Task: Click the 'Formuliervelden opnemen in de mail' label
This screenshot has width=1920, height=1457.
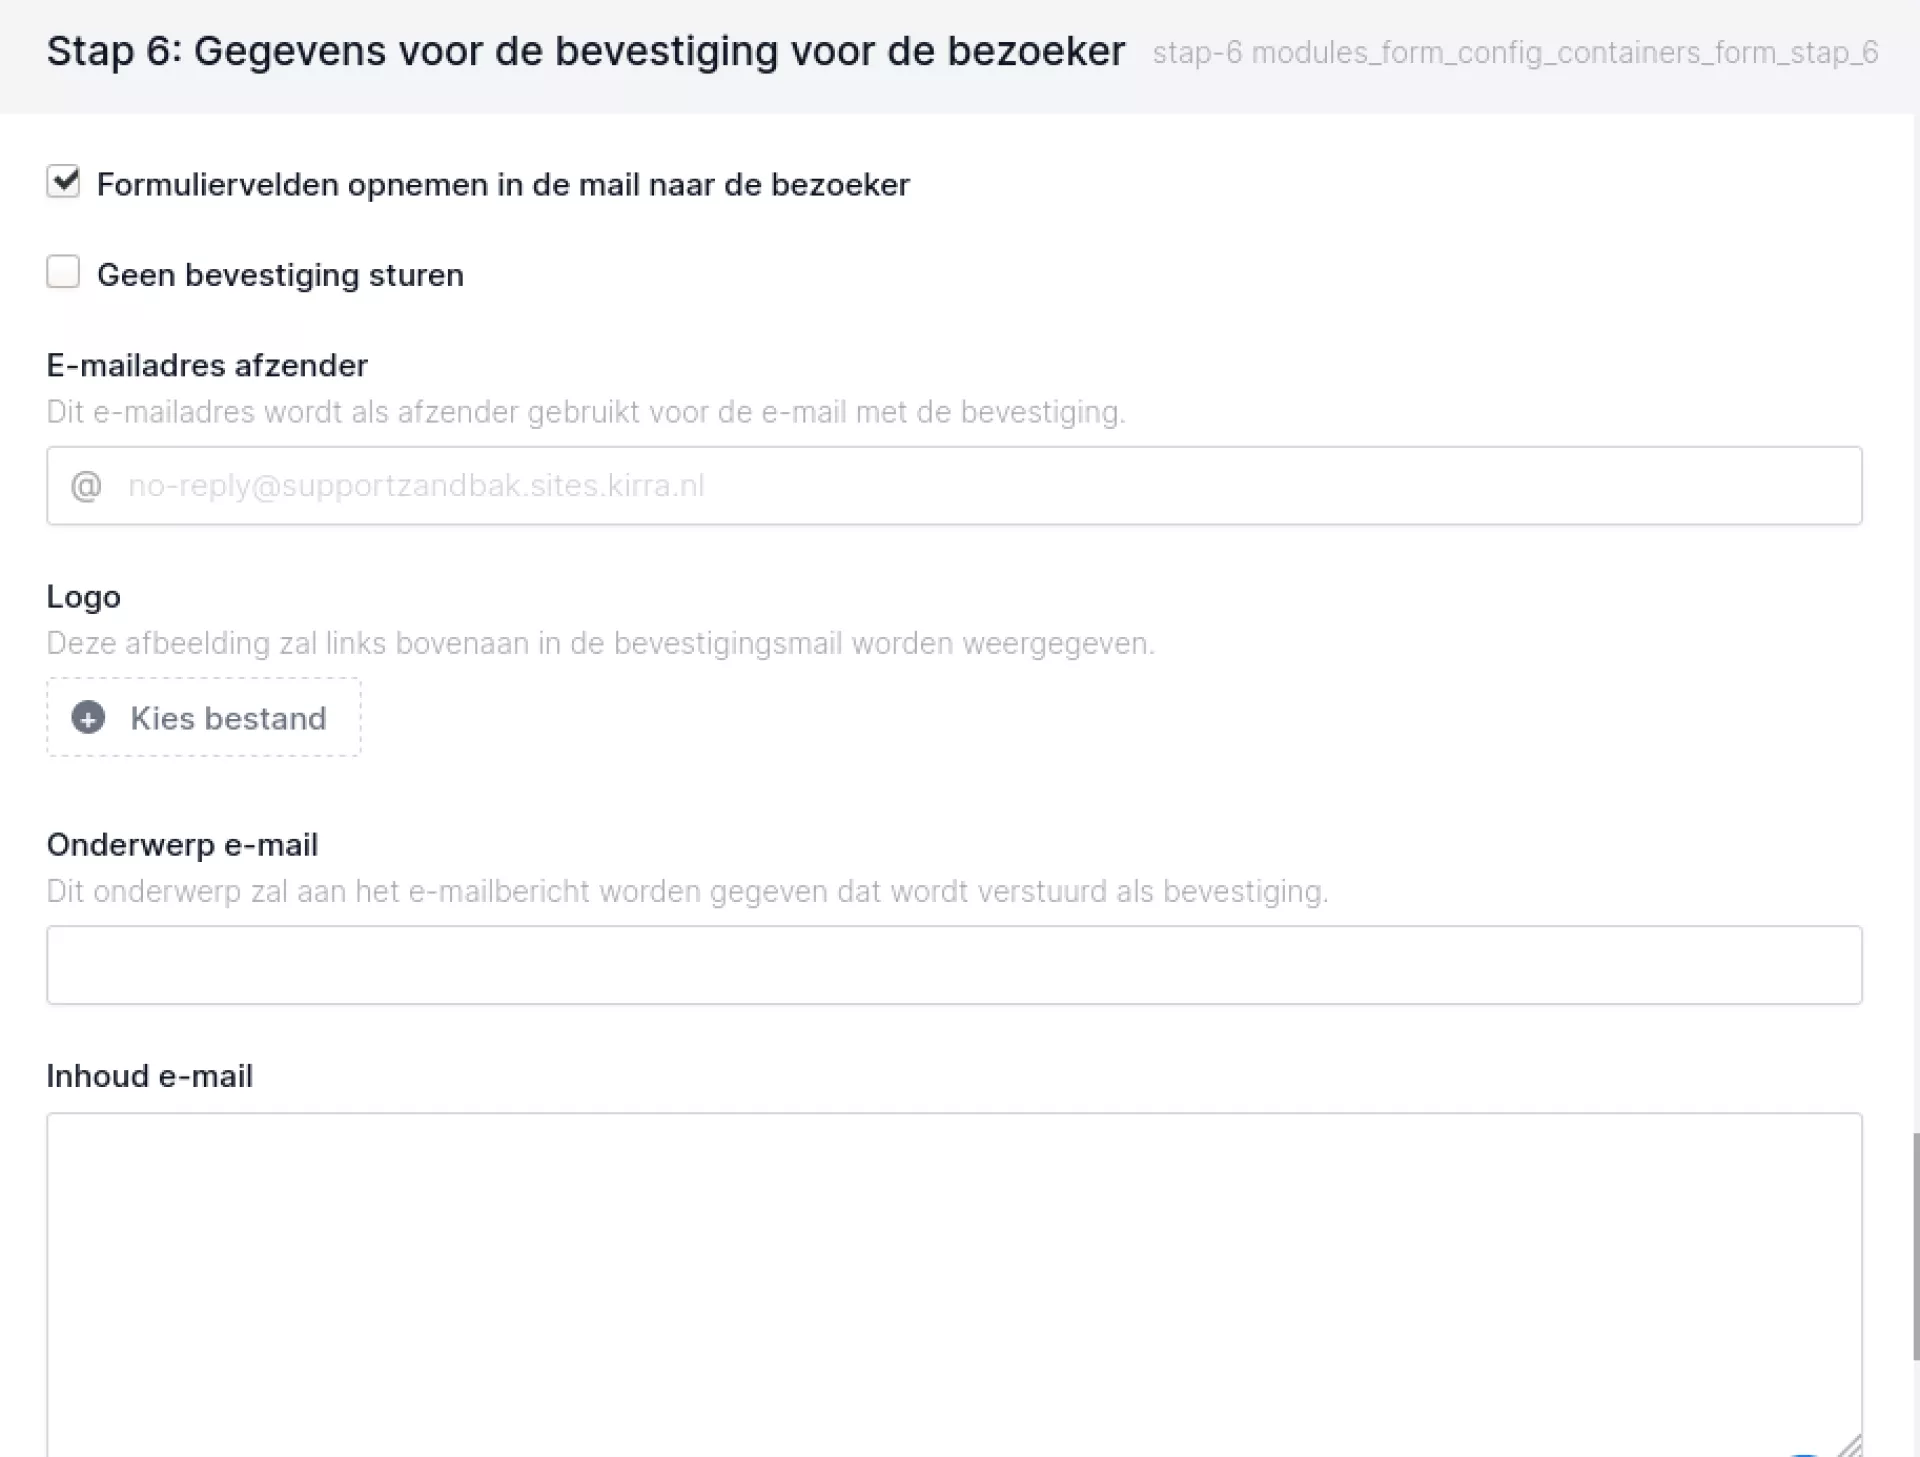Action: [503, 185]
